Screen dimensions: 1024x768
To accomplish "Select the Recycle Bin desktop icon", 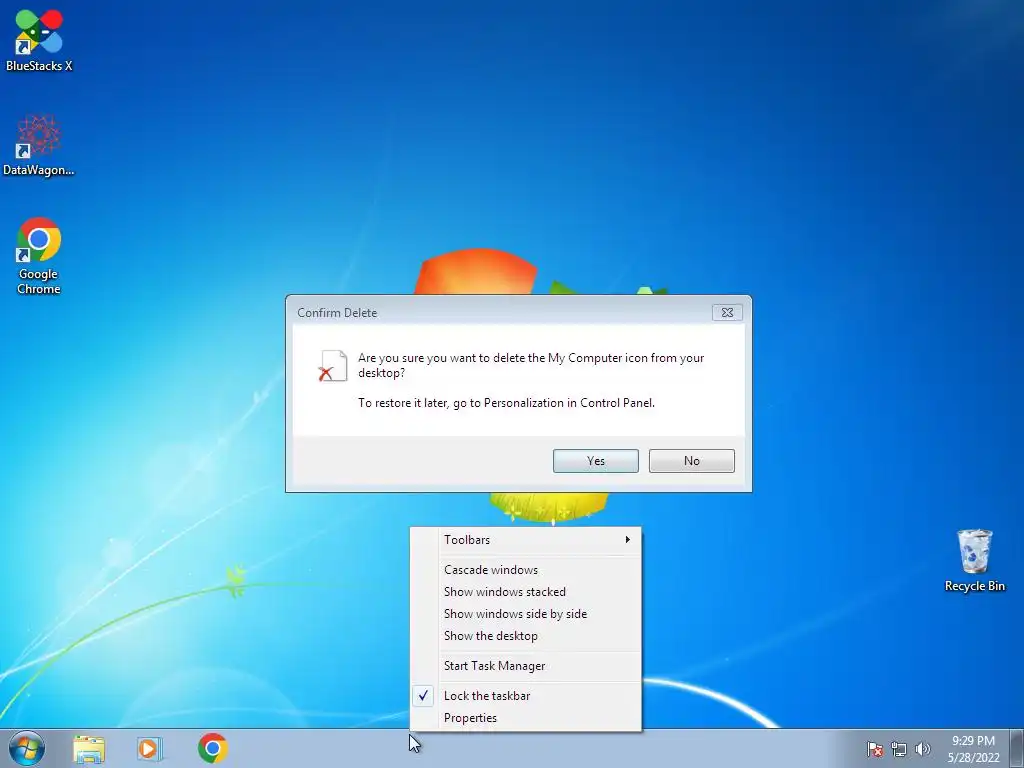I will 974,560.
